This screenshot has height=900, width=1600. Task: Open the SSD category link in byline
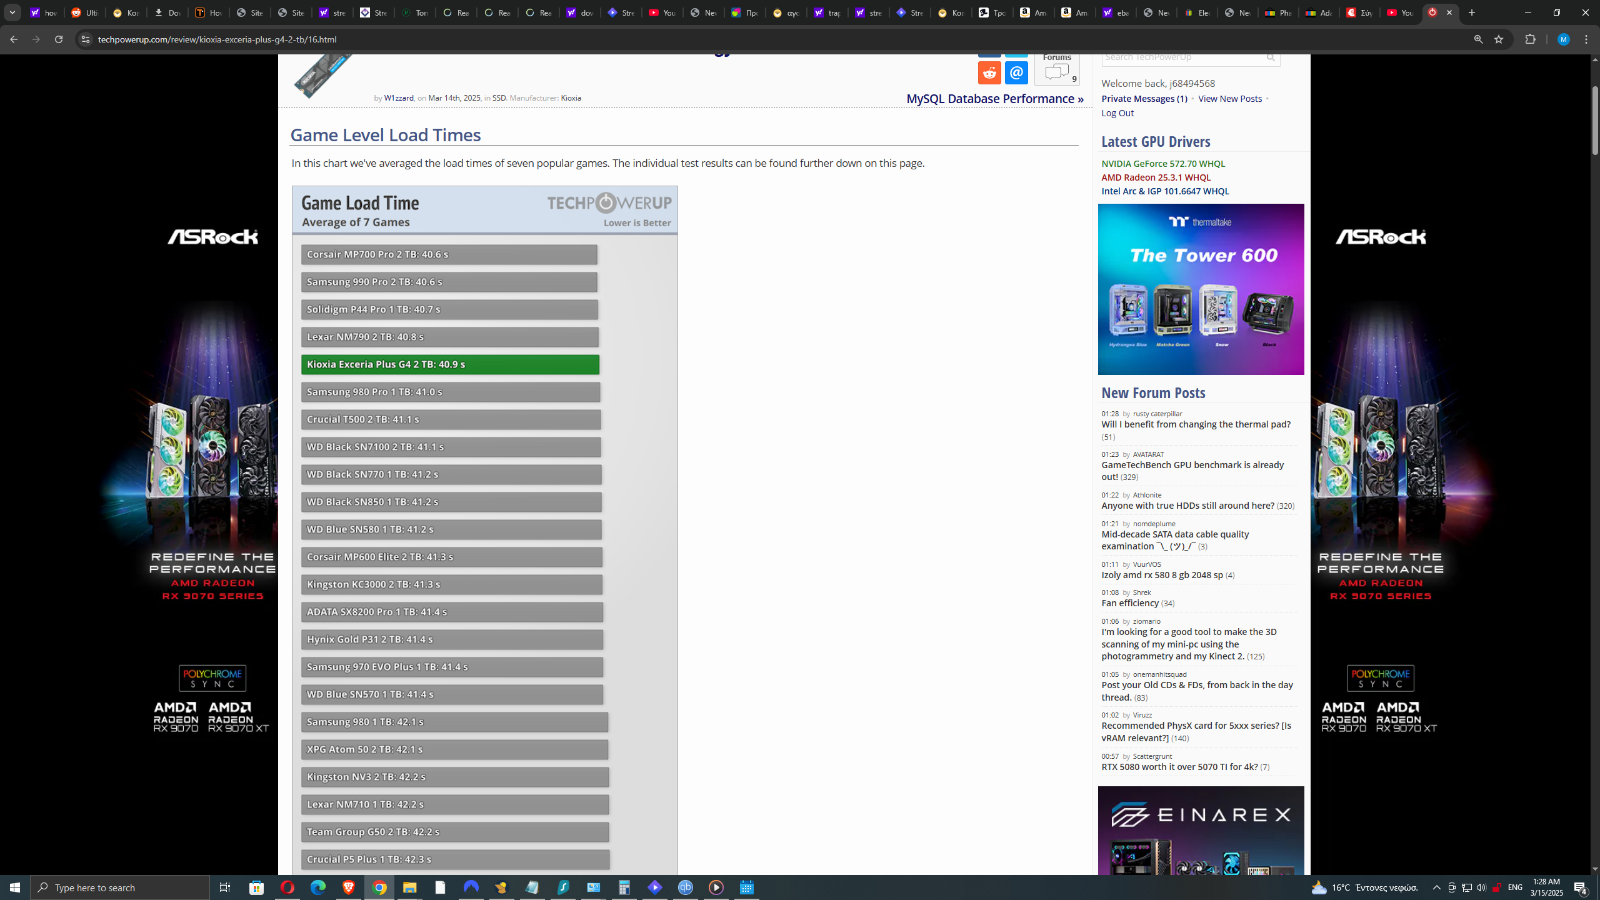pos(499,98)
